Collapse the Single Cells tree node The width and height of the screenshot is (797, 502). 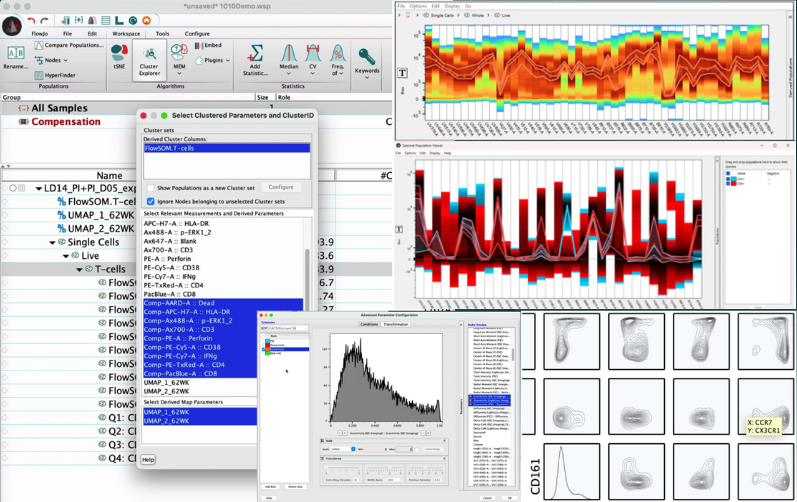(53, 242)
